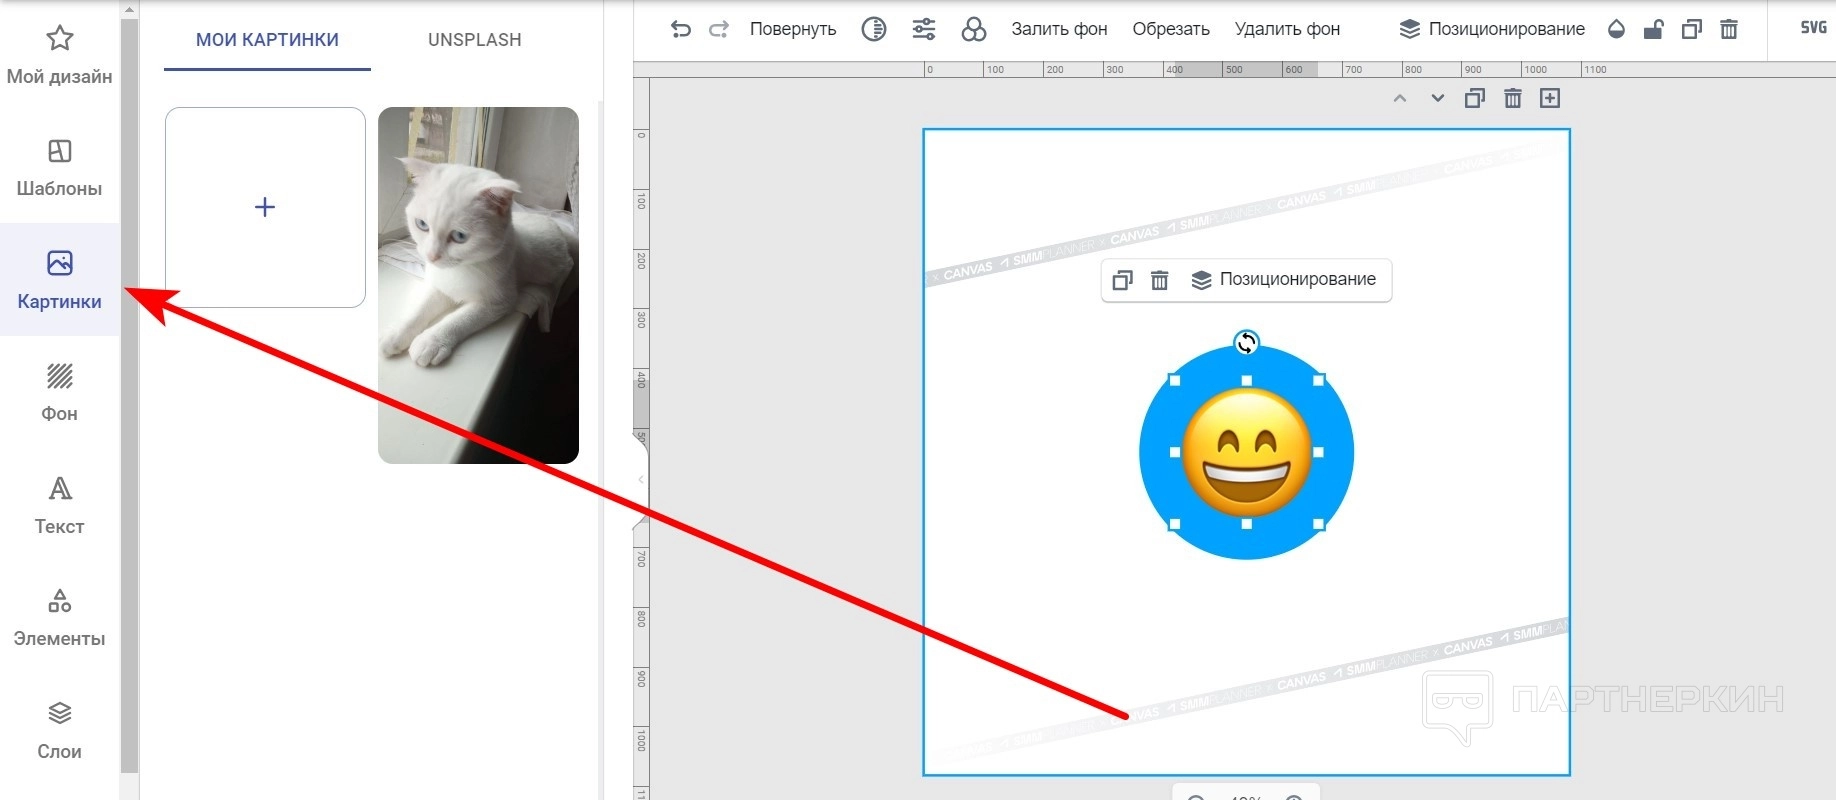Open the Текст text tool section

[x=59, y=505]
